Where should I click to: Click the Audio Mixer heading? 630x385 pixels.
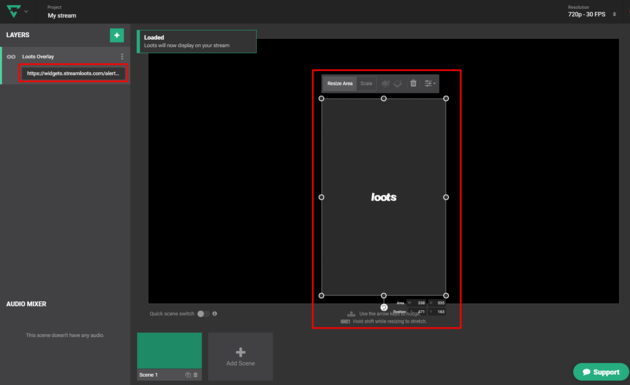(x=26, y=304)
